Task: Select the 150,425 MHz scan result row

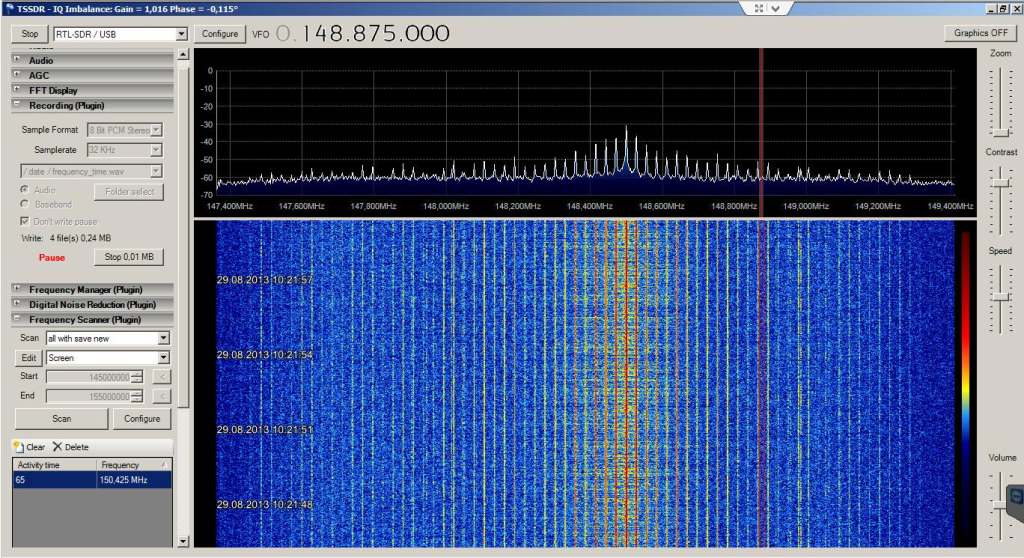Action: pos(92,480)
